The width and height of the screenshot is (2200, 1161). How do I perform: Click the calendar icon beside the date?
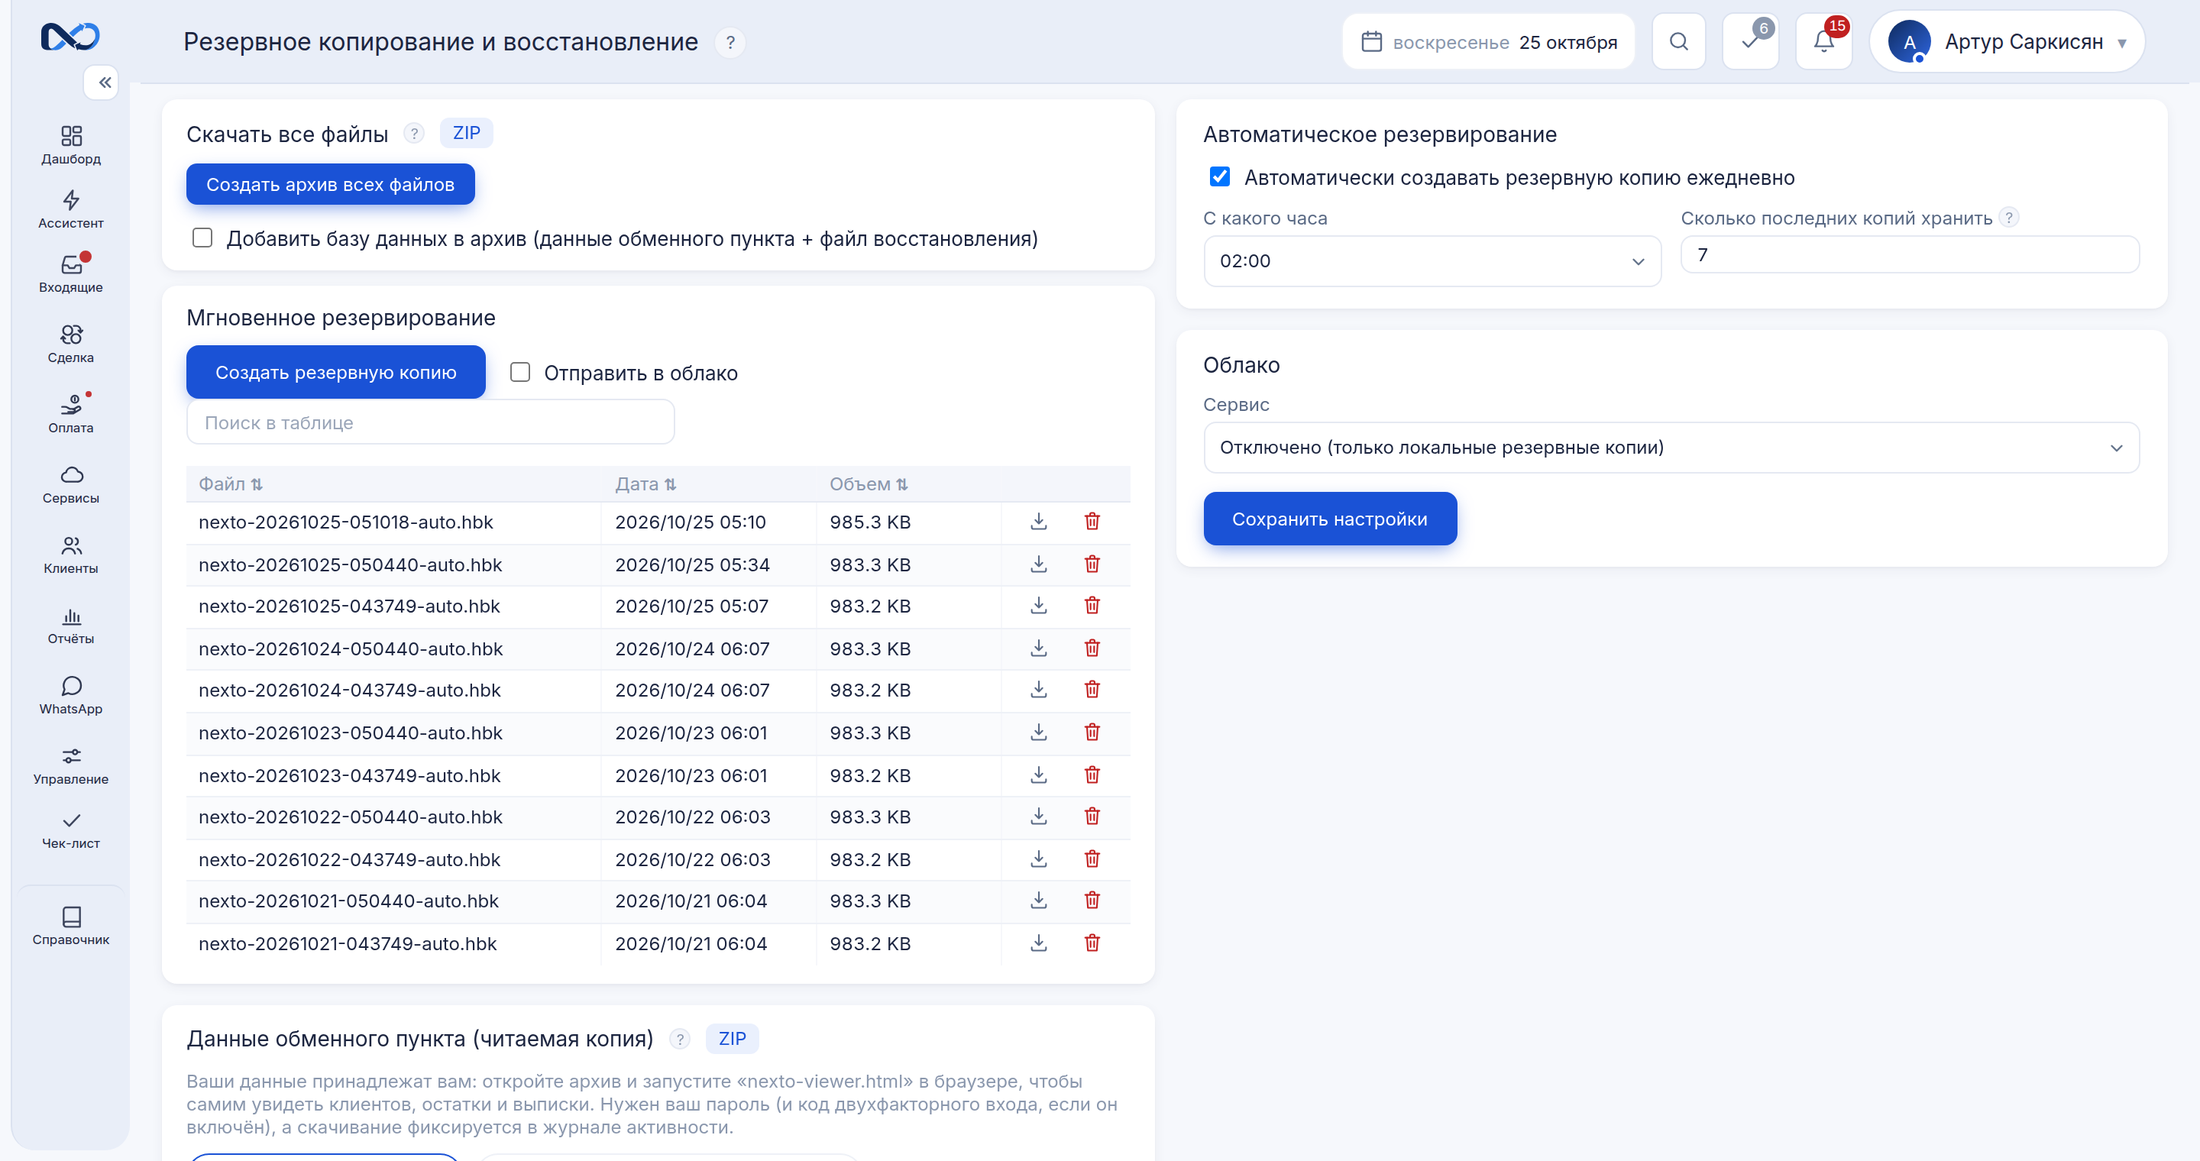pyautogui.click(x=1372, y=42)
